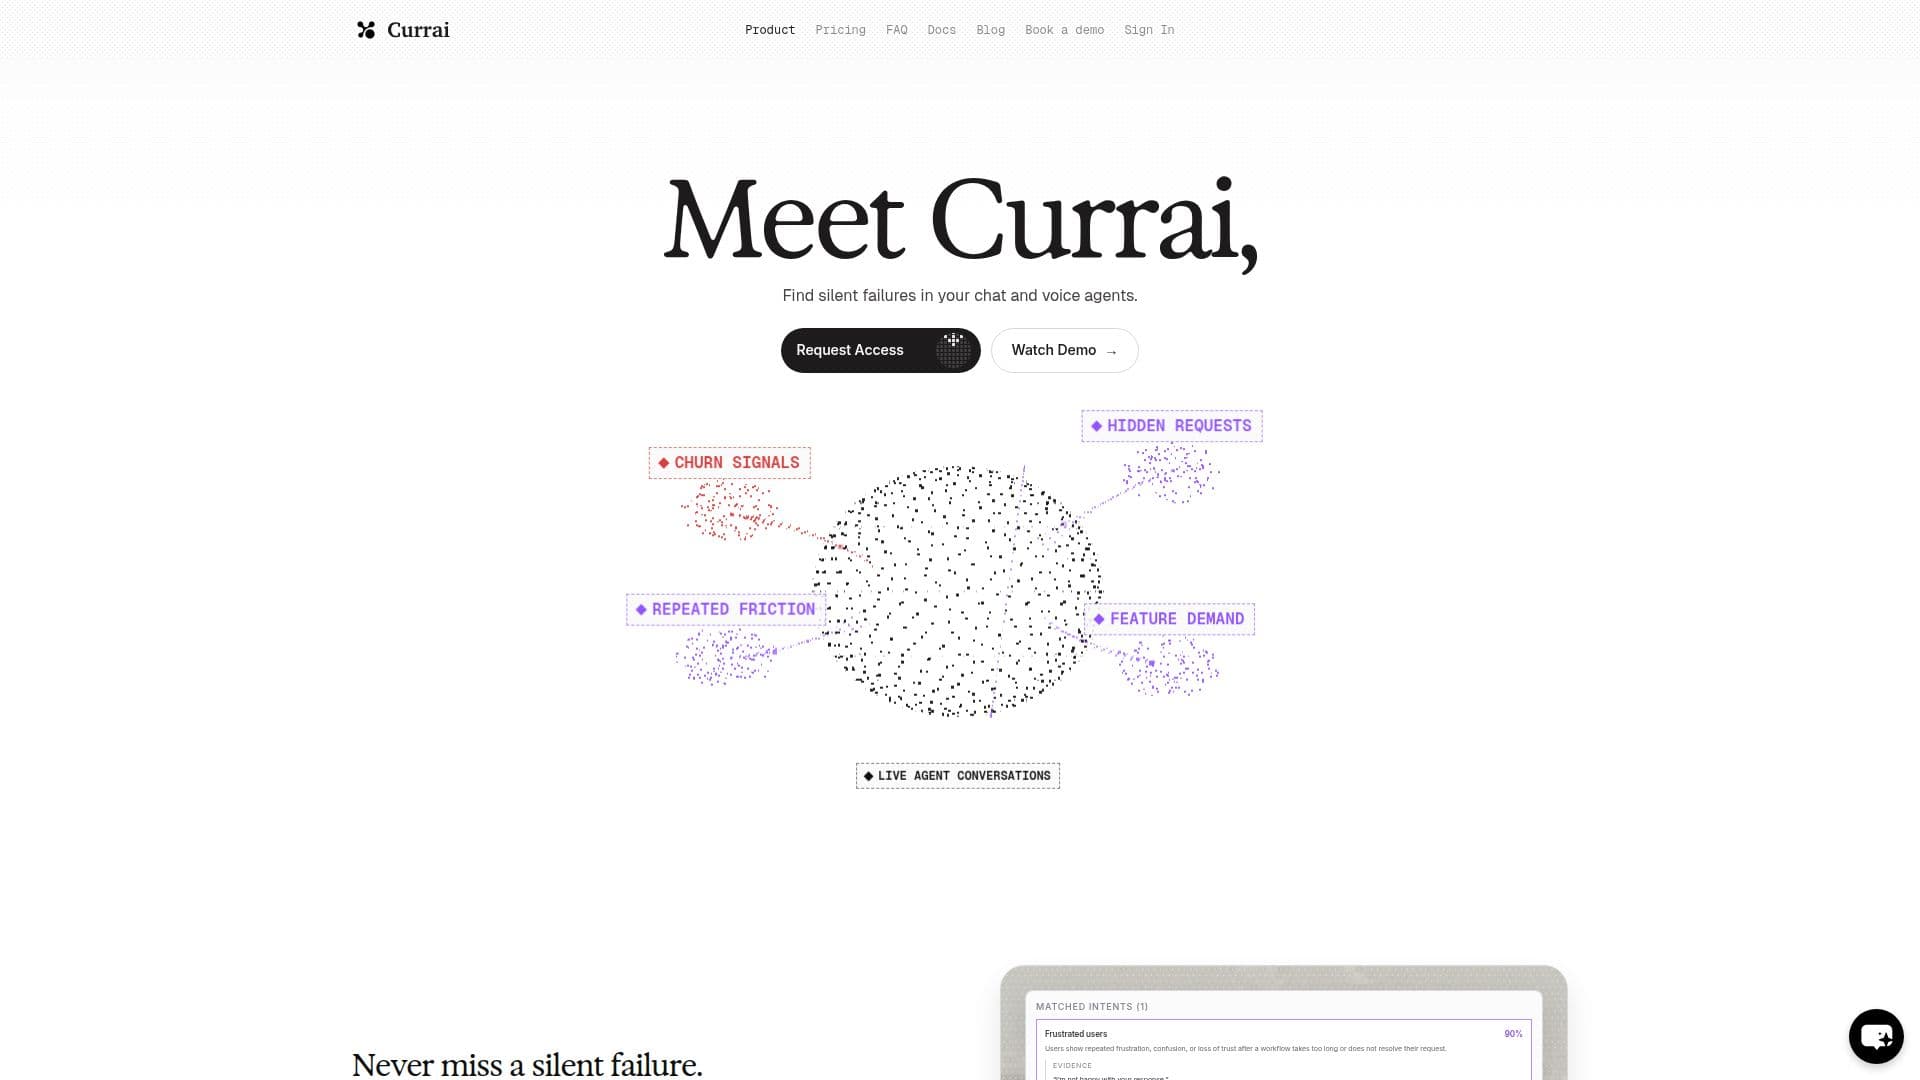Click the diamond beside Repeated Friction
This screenshot has height=1080, width=1920.
pyautogui.click(x=641, y=609)
